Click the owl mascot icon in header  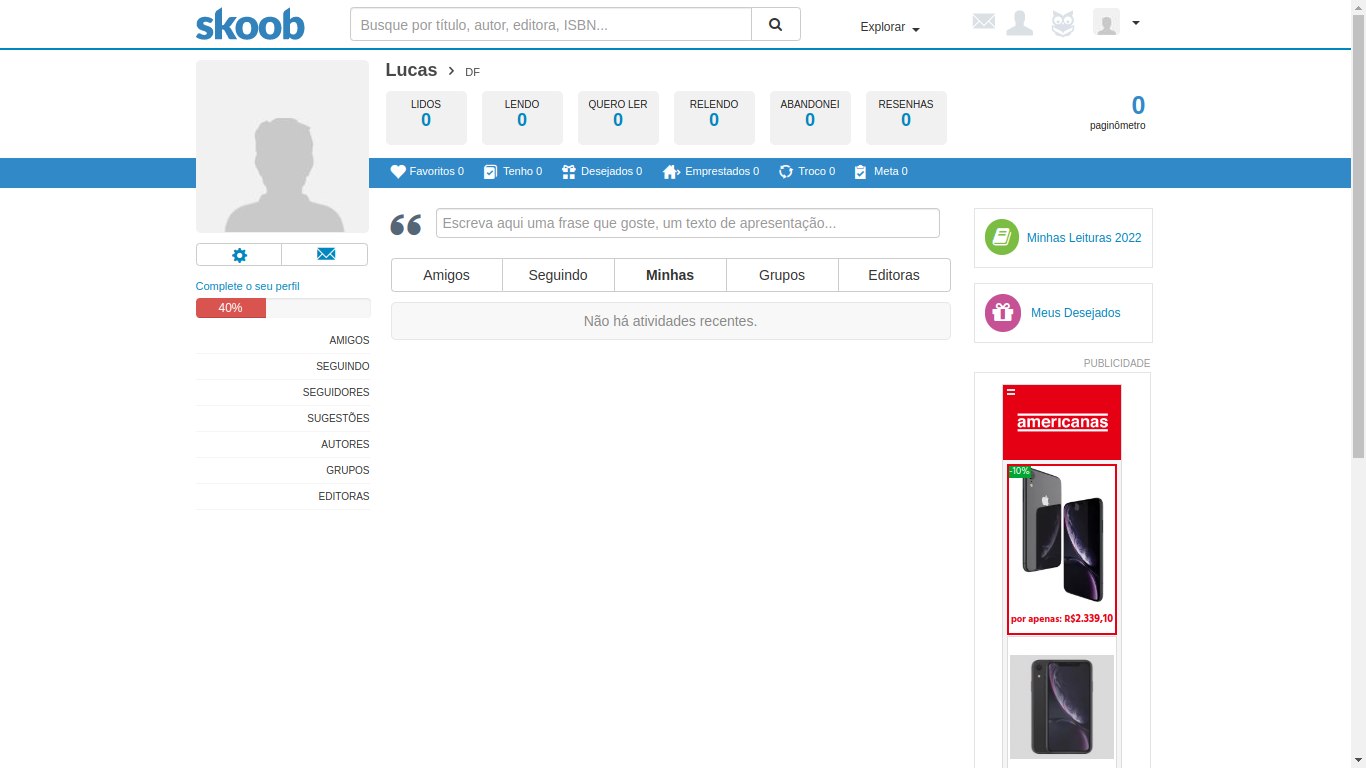tap(1063, 23)
